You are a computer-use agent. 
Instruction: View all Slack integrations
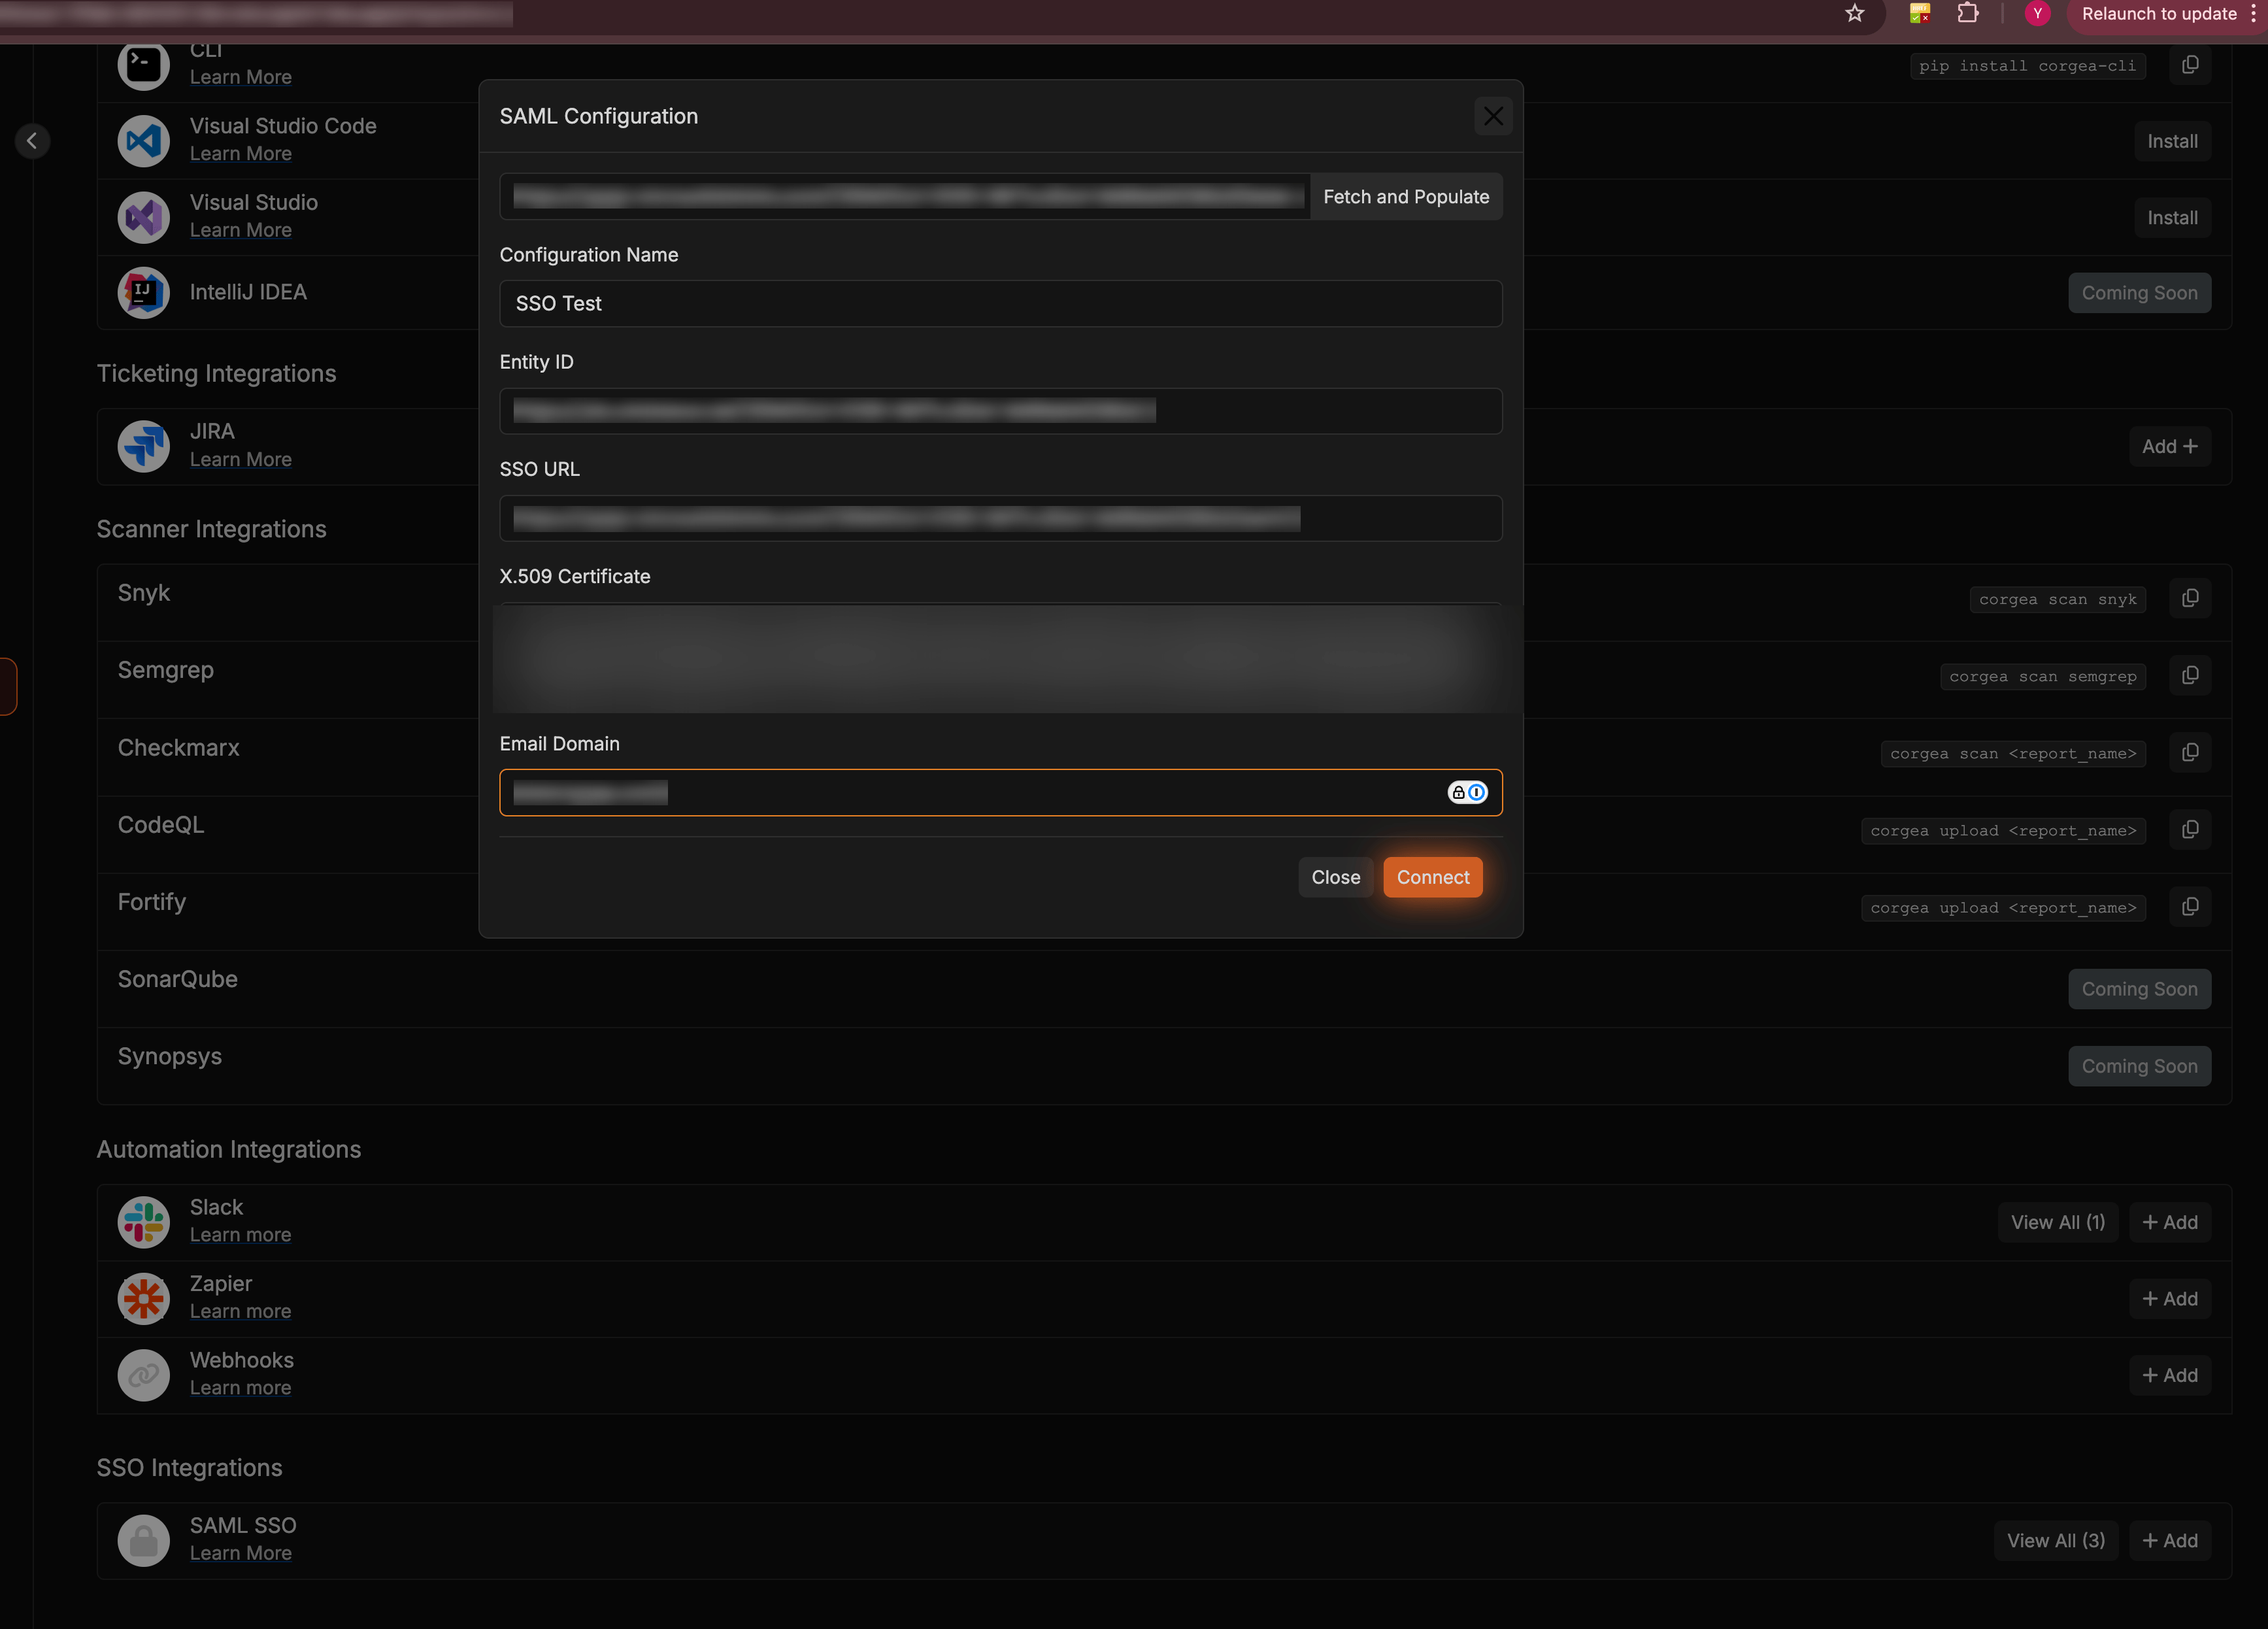point(2058,1222)
